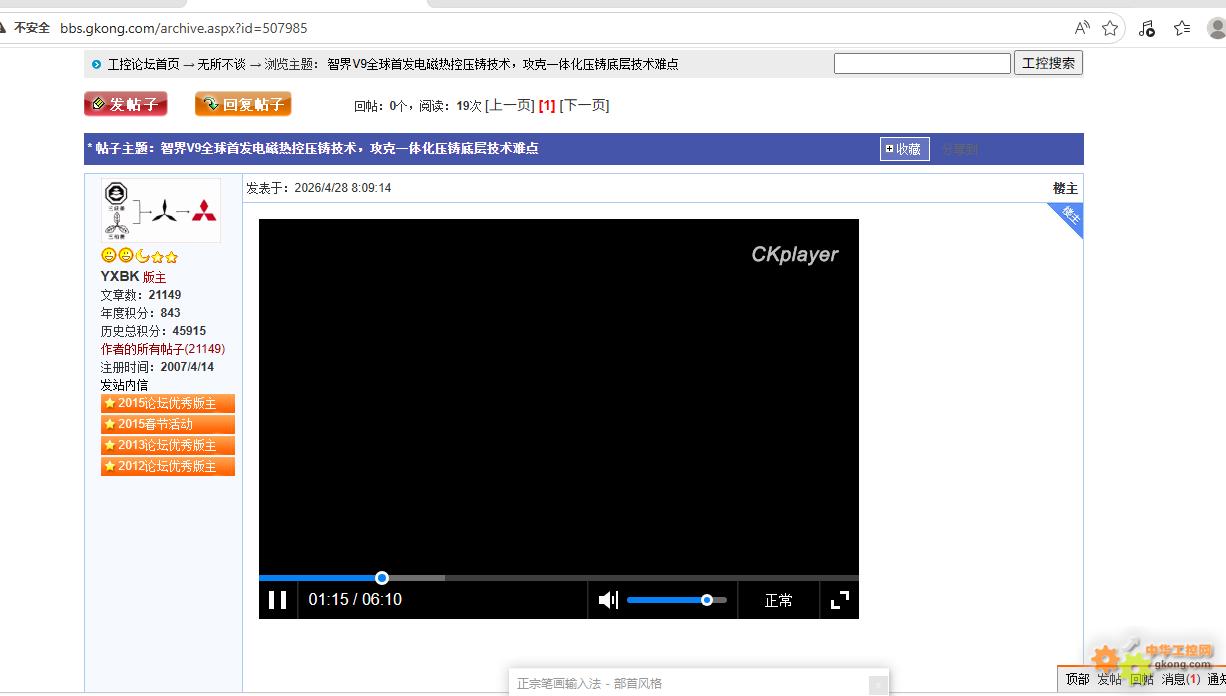Click the read aloud icon in address bar

coord(1082,28)
